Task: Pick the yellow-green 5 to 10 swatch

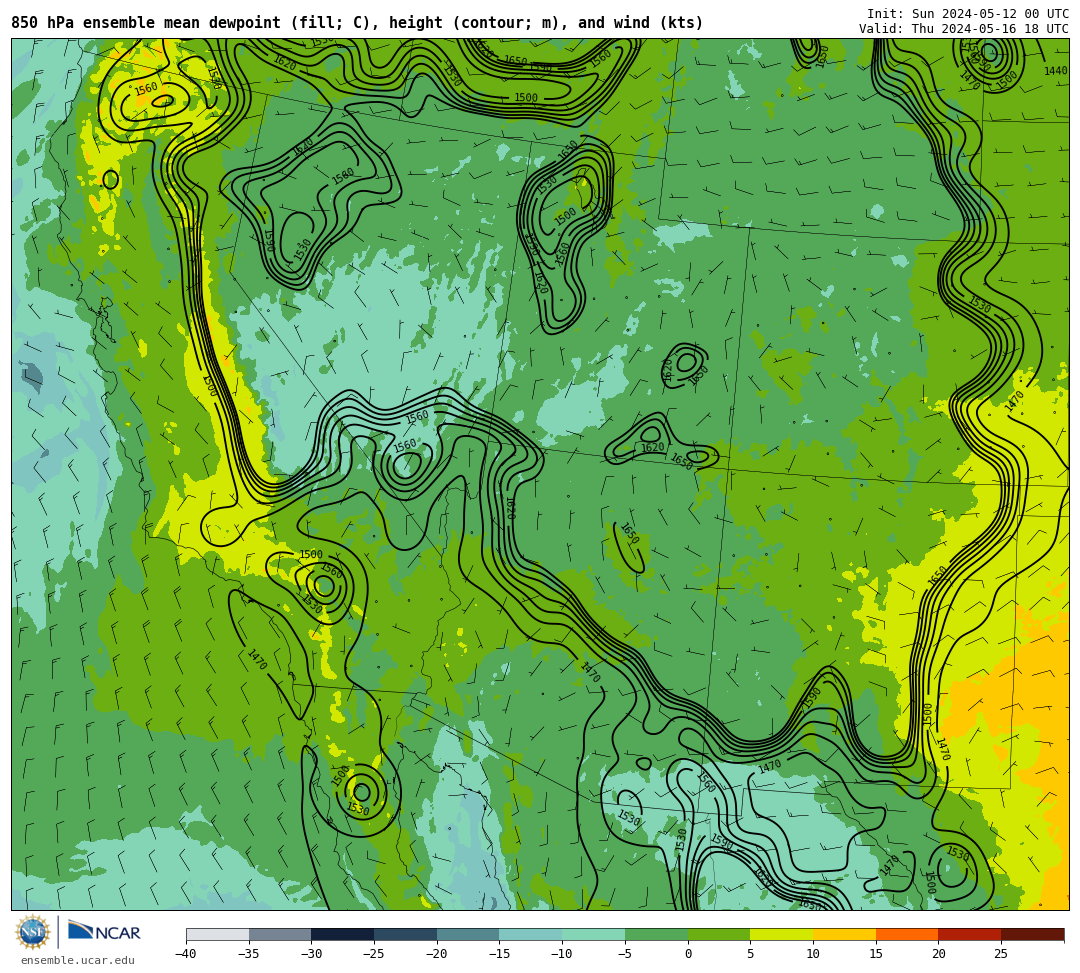Action: point(782,935)
